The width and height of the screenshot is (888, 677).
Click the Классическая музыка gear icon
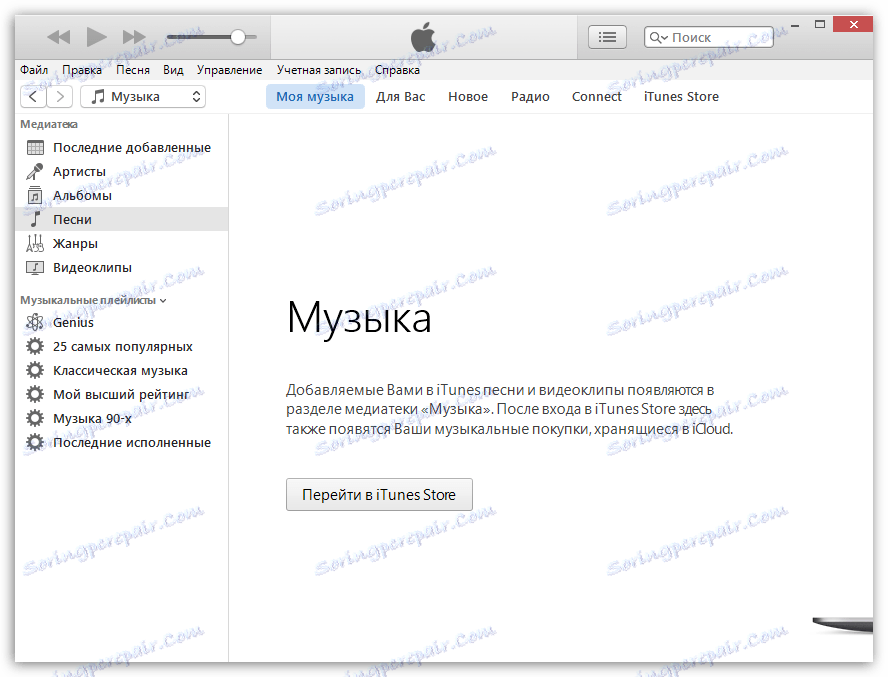tap(35, 371)
